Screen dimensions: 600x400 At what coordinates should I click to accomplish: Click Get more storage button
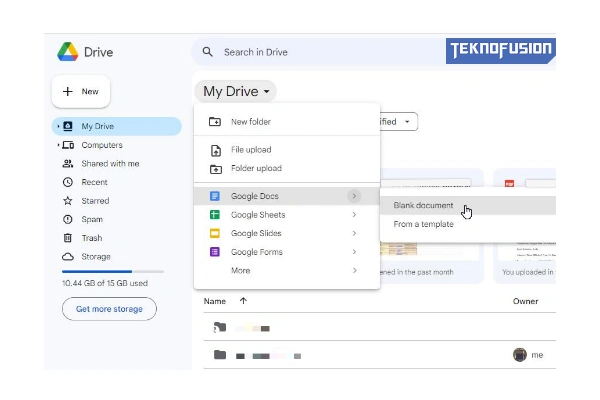pos(109,309)
